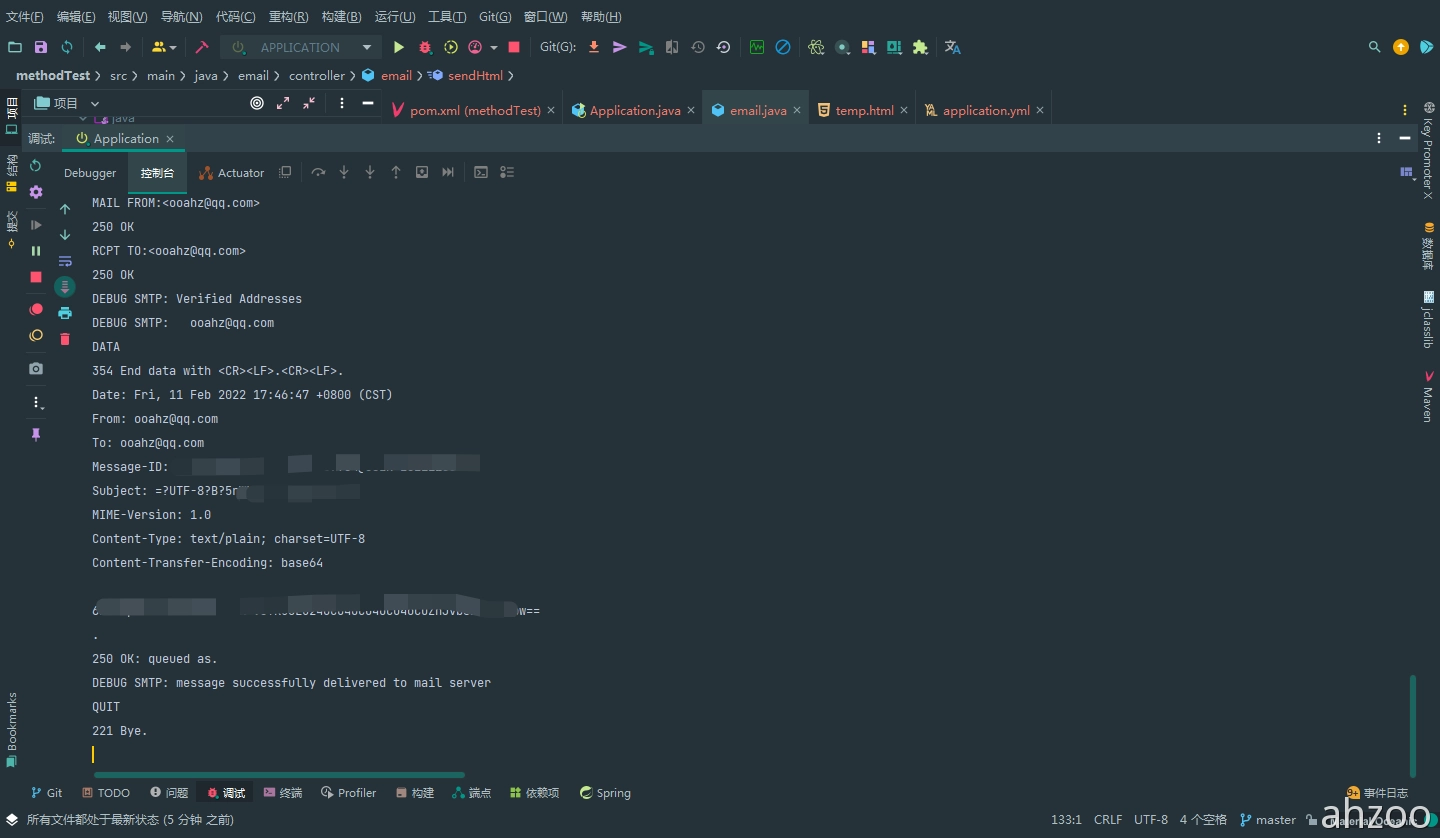1440x838 pixels.
Task: Open the master branch selector in status bar
Action: 1267,819
